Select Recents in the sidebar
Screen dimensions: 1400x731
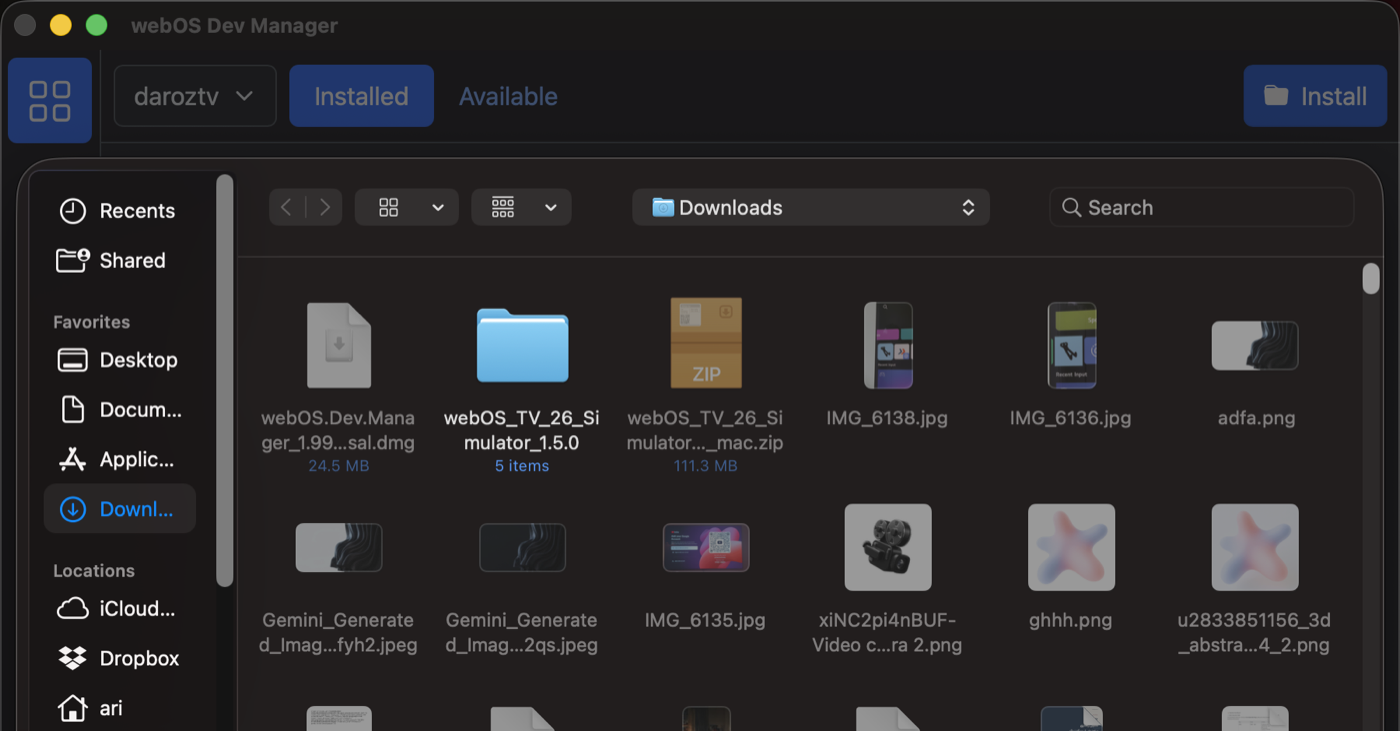120,211
